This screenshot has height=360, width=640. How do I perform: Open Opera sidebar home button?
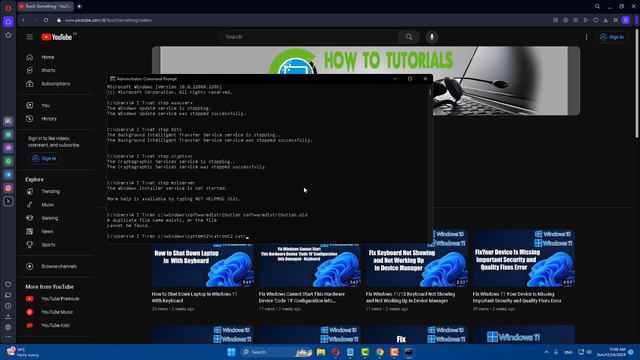click(8, 22)
